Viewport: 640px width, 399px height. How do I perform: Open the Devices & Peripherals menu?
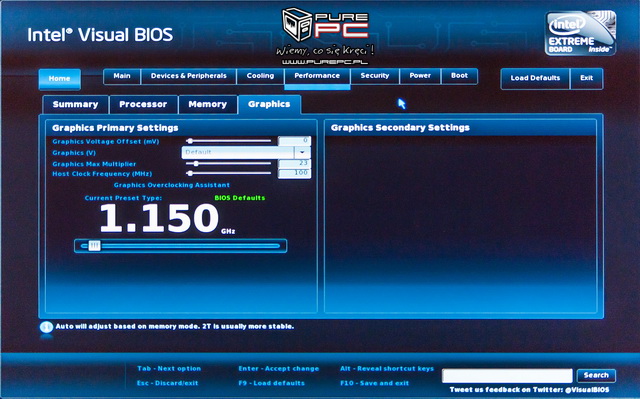coord(189,76)
